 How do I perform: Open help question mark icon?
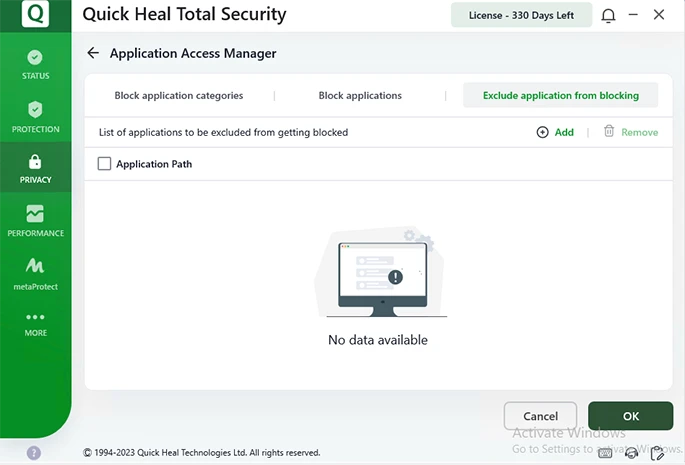pos(34,453)
